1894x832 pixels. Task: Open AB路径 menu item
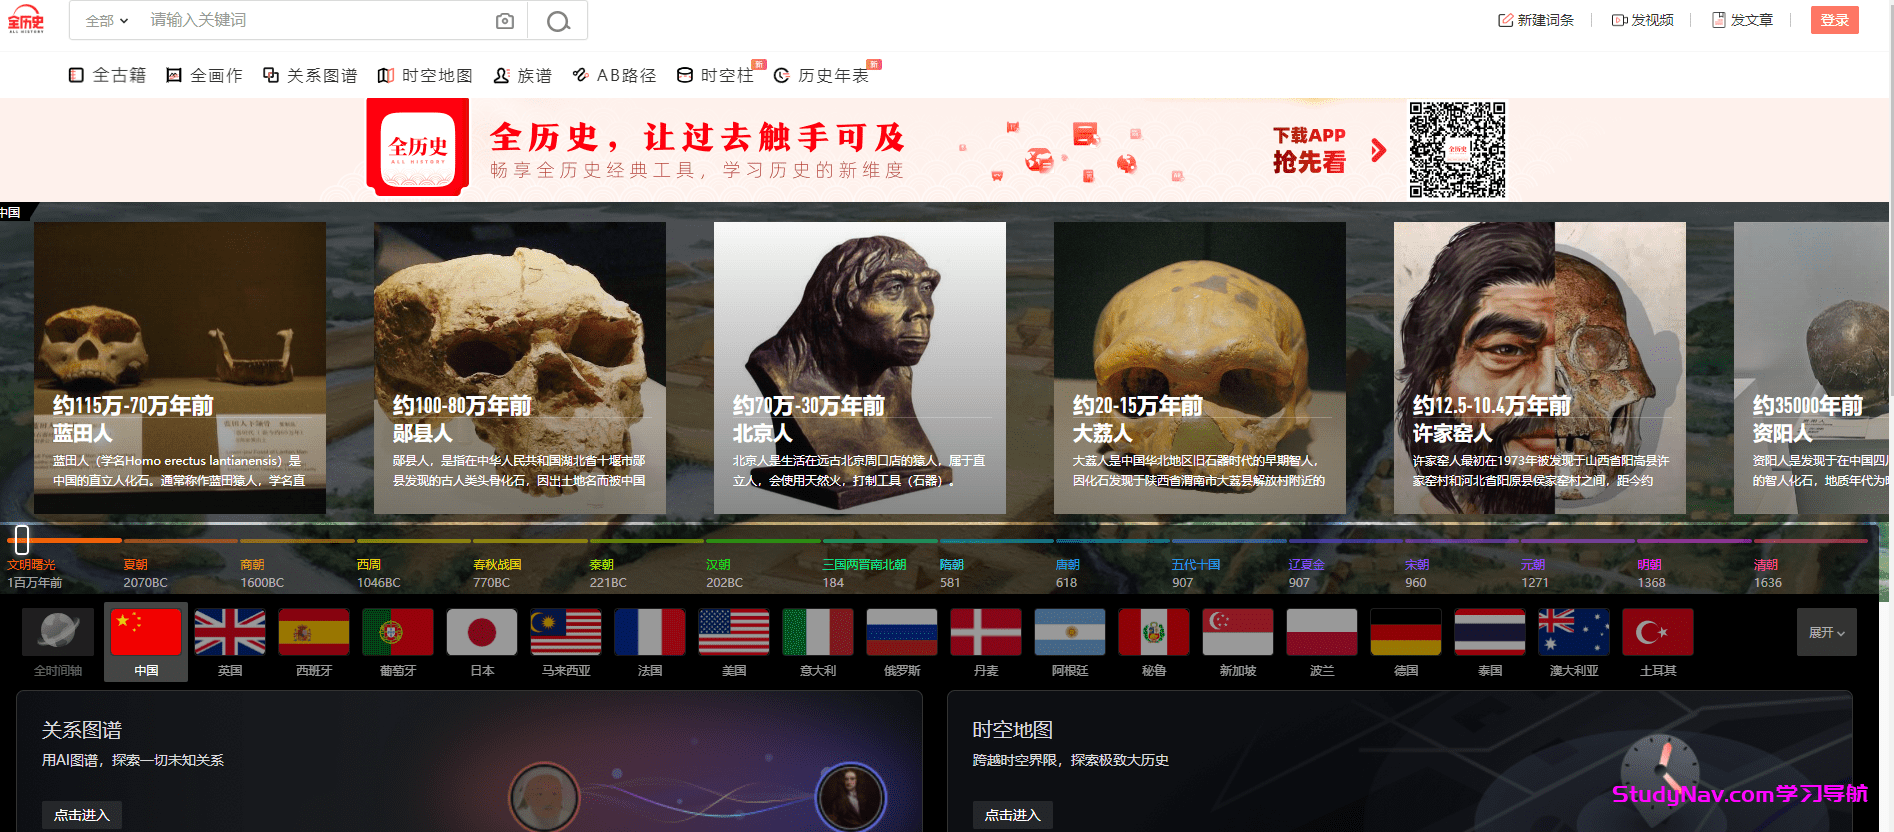(x=614, y=75)
